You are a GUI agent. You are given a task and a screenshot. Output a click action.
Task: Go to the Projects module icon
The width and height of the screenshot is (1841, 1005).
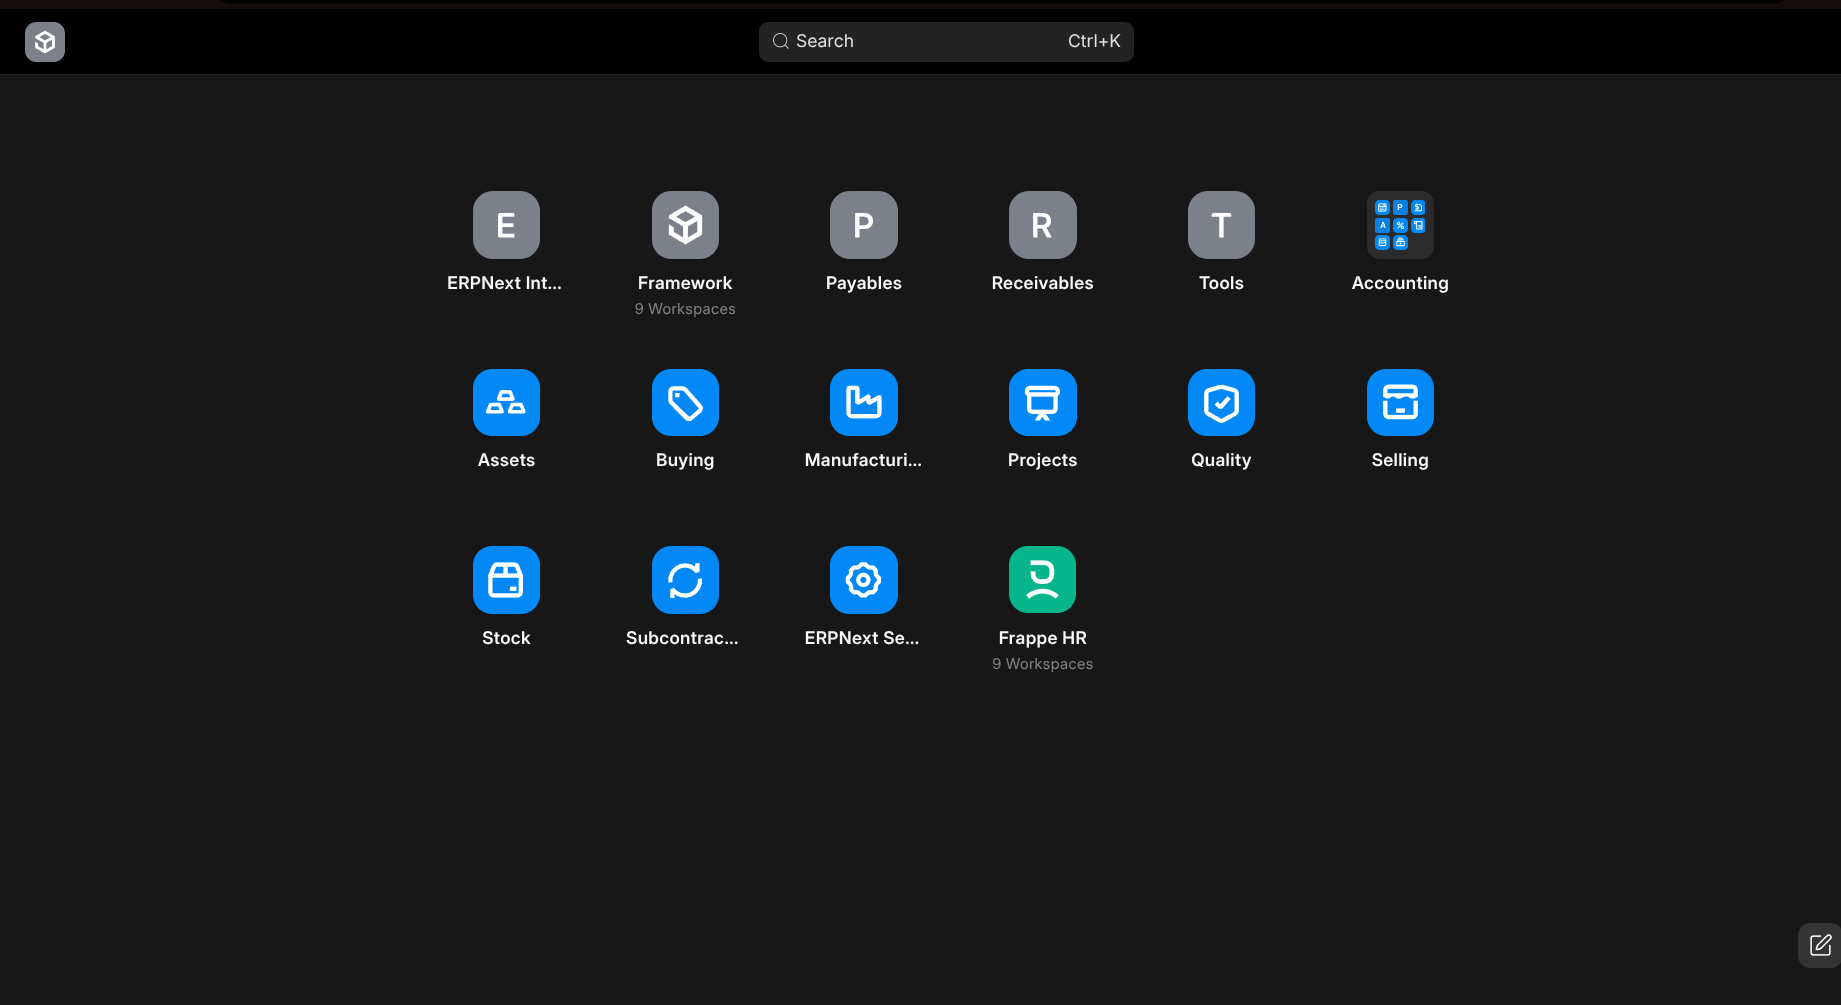(x=1042, y=402)
